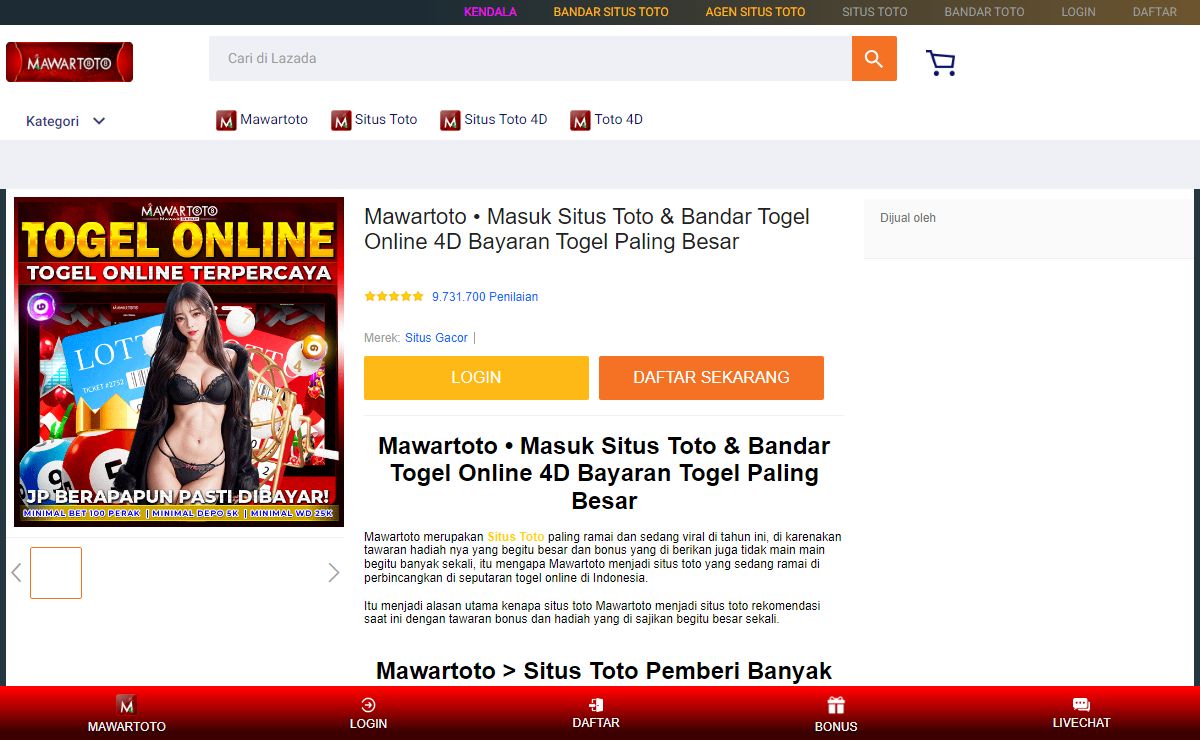The image size is (1200, 740).
Task: Click LOGIN in the top bar
Action: coord(1078,12)
